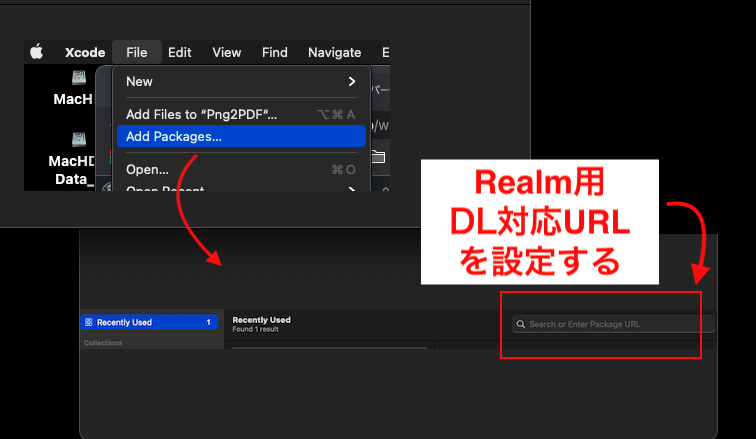Image resolution: width=756 pixels, height=439 pixels.
Task: Open the Navigate menu
Action: coord(335,52)
